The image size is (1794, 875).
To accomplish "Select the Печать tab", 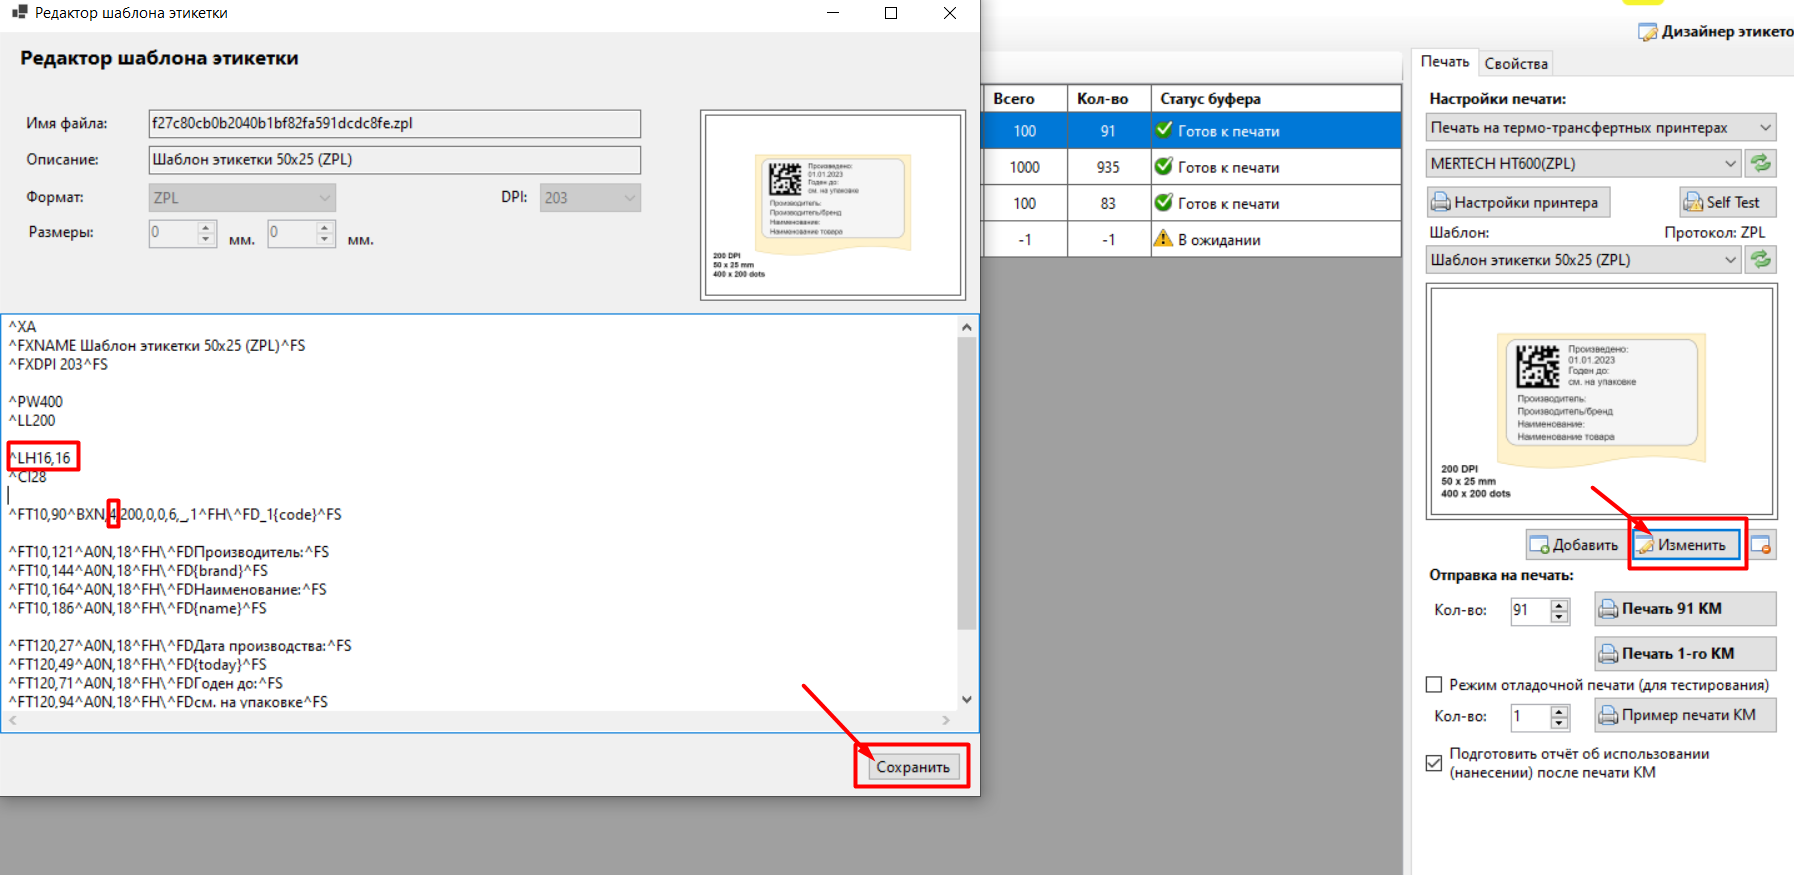I will [x=1444, y=62].
